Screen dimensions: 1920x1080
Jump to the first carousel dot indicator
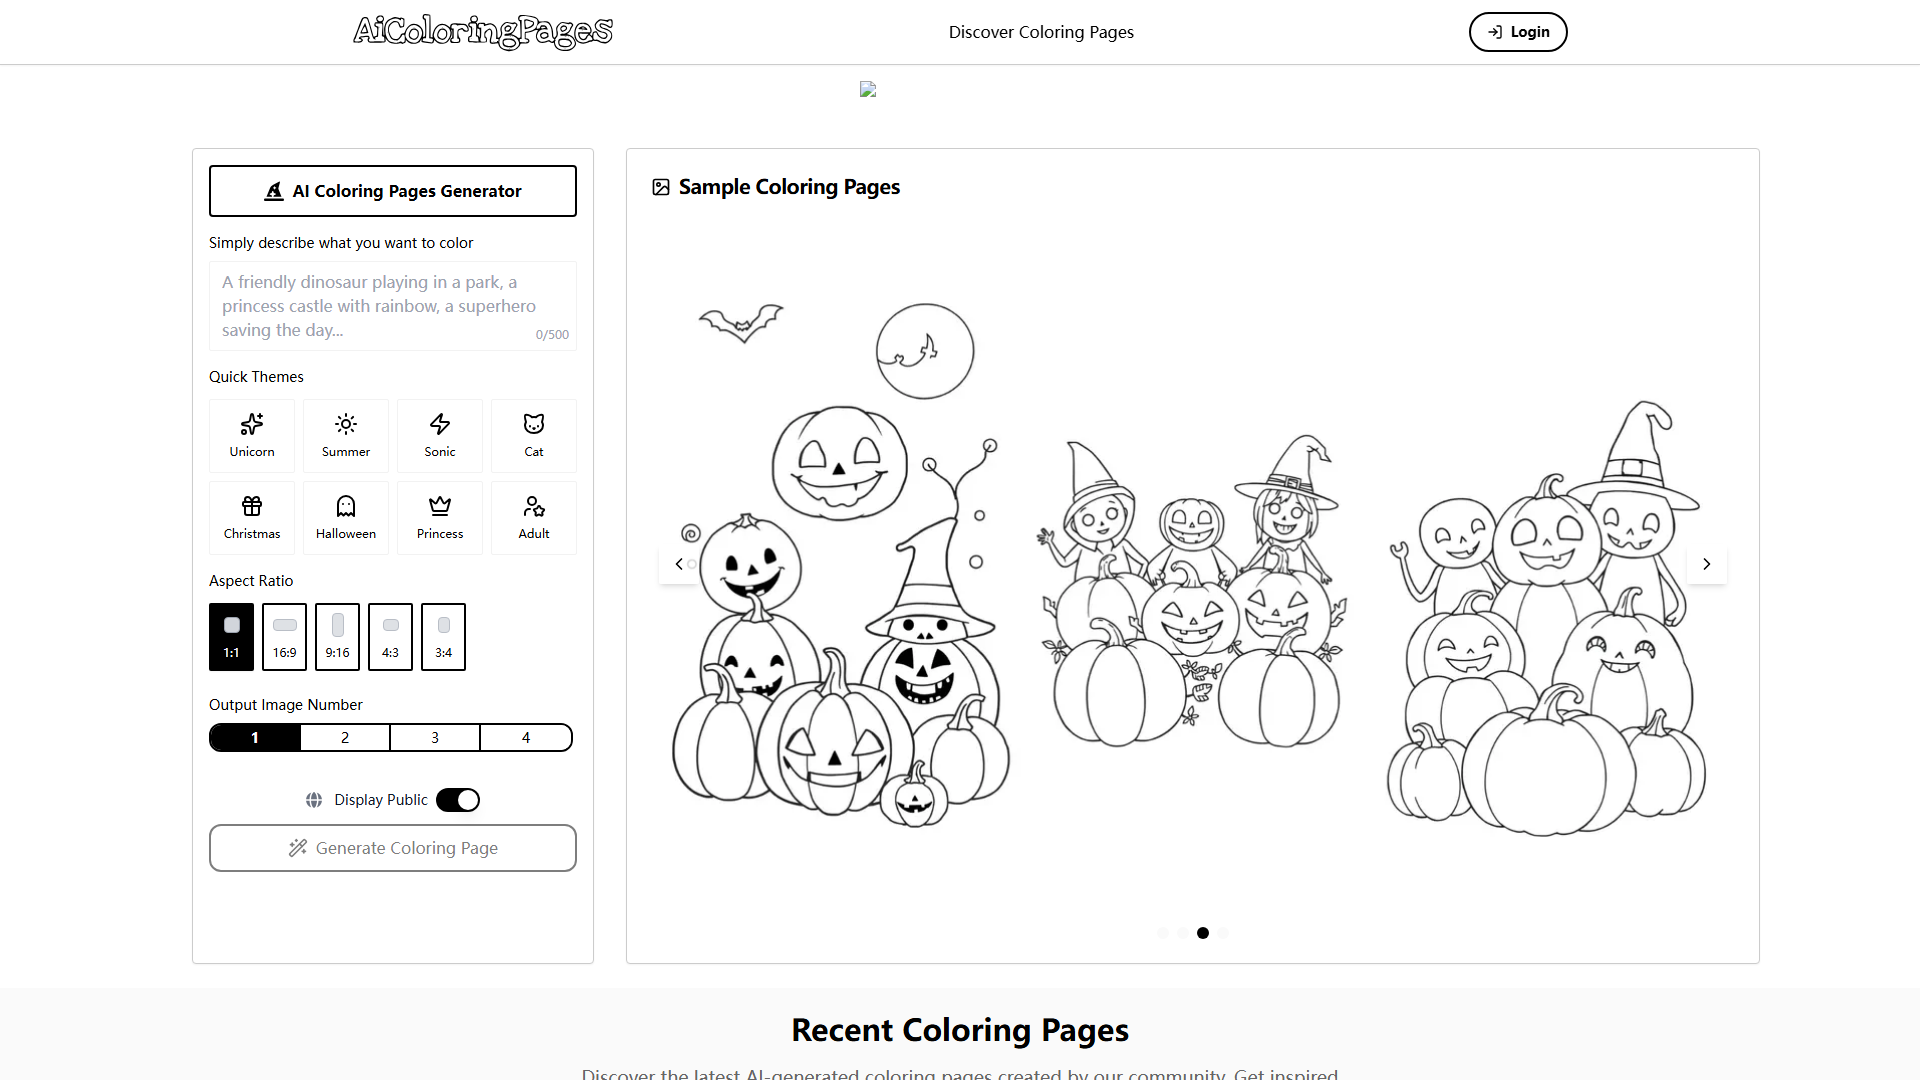coord(1163,932)
